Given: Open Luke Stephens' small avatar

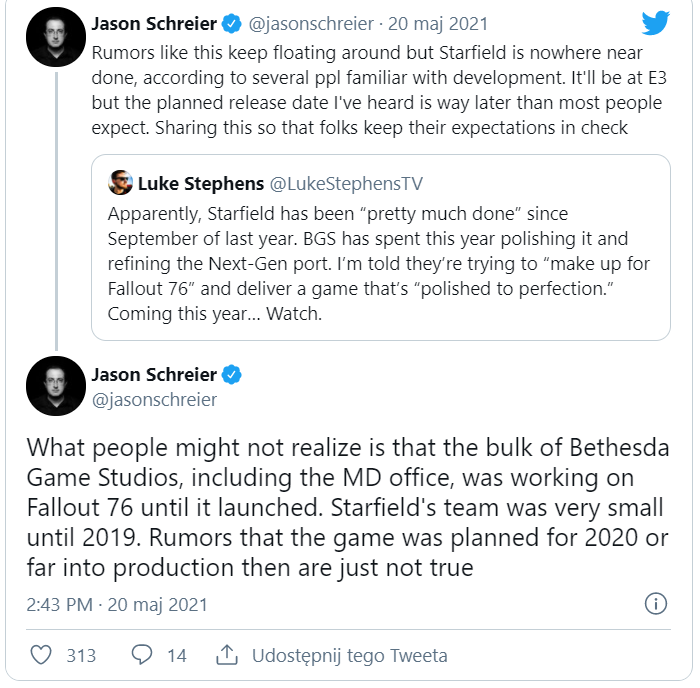Looking at the screenshot, I should pyautogui.click(x=119, y=183).
